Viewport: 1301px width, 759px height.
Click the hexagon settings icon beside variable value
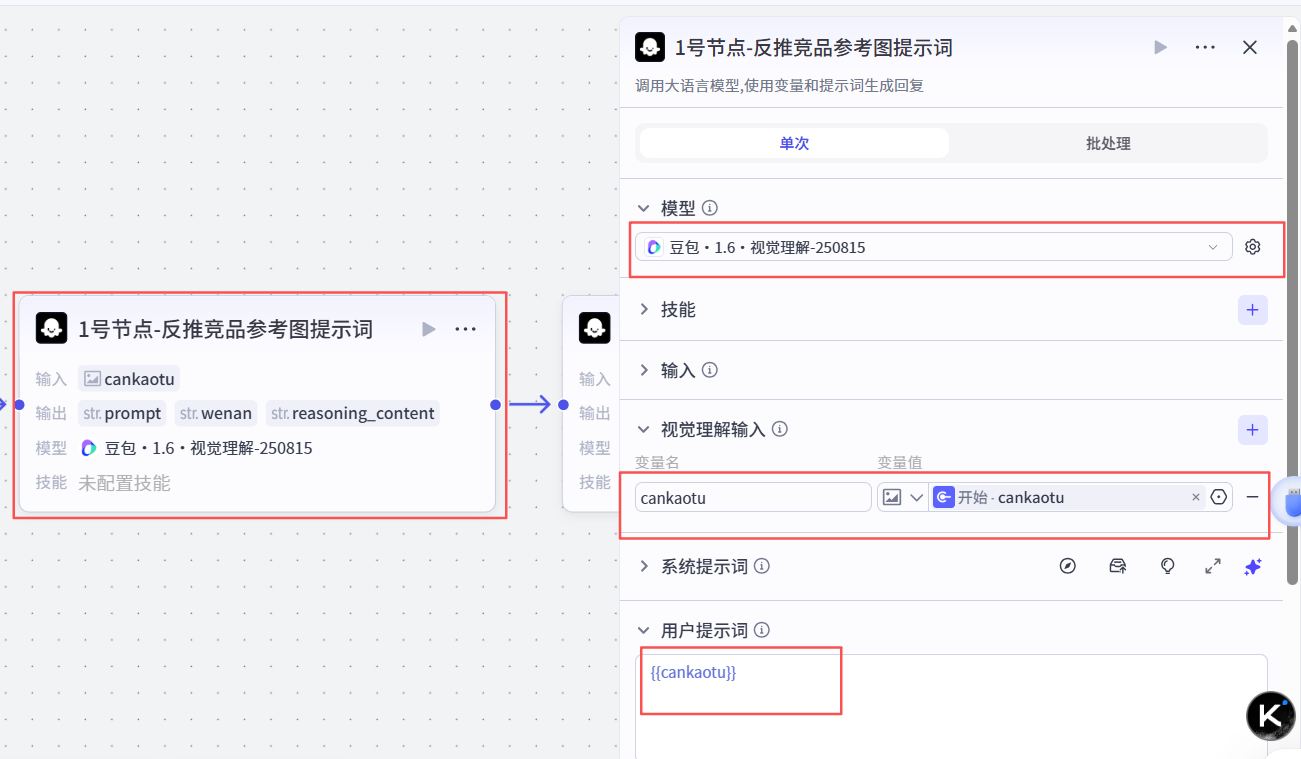[x=1218, y=497]
